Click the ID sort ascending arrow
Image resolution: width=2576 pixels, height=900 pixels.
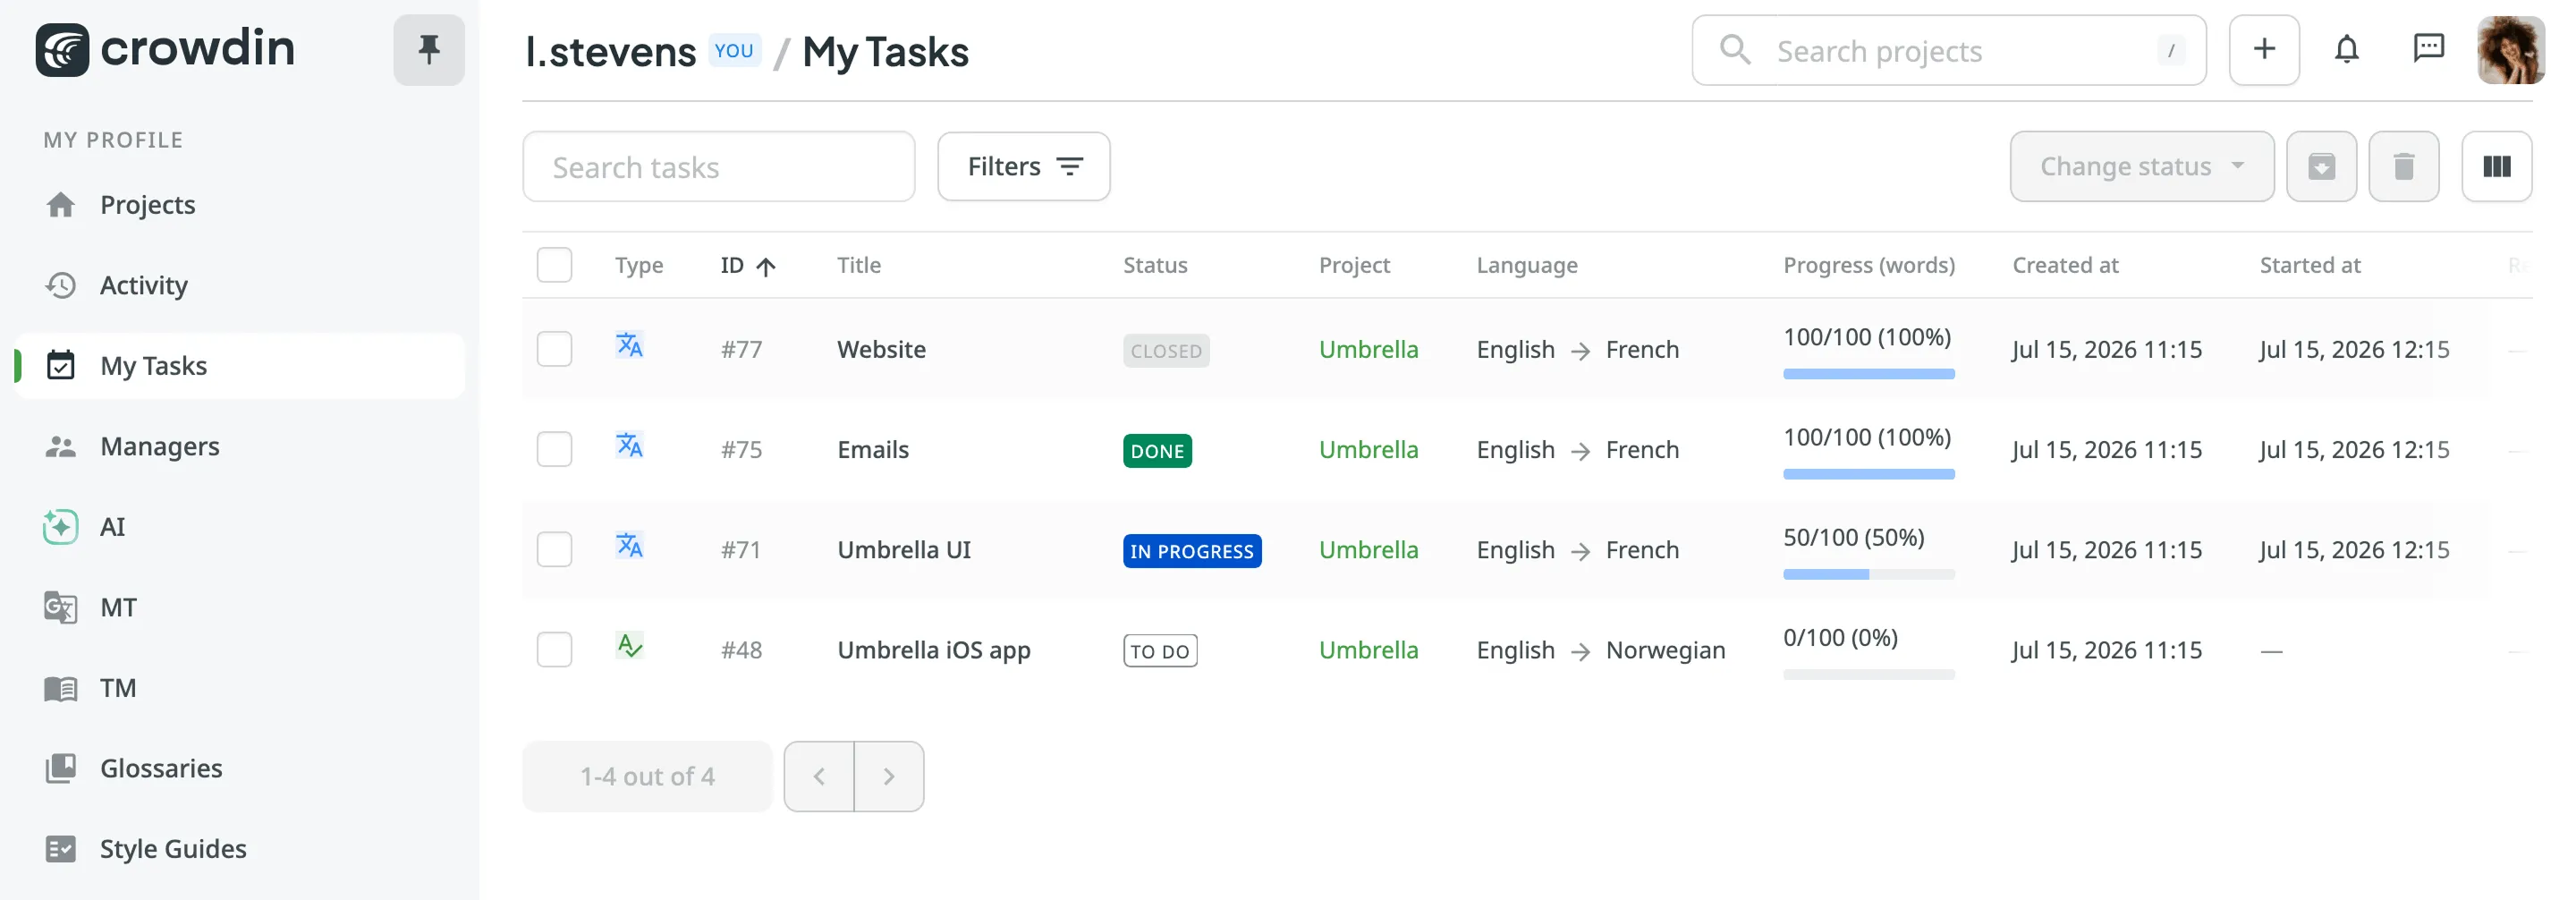[766, 266]
